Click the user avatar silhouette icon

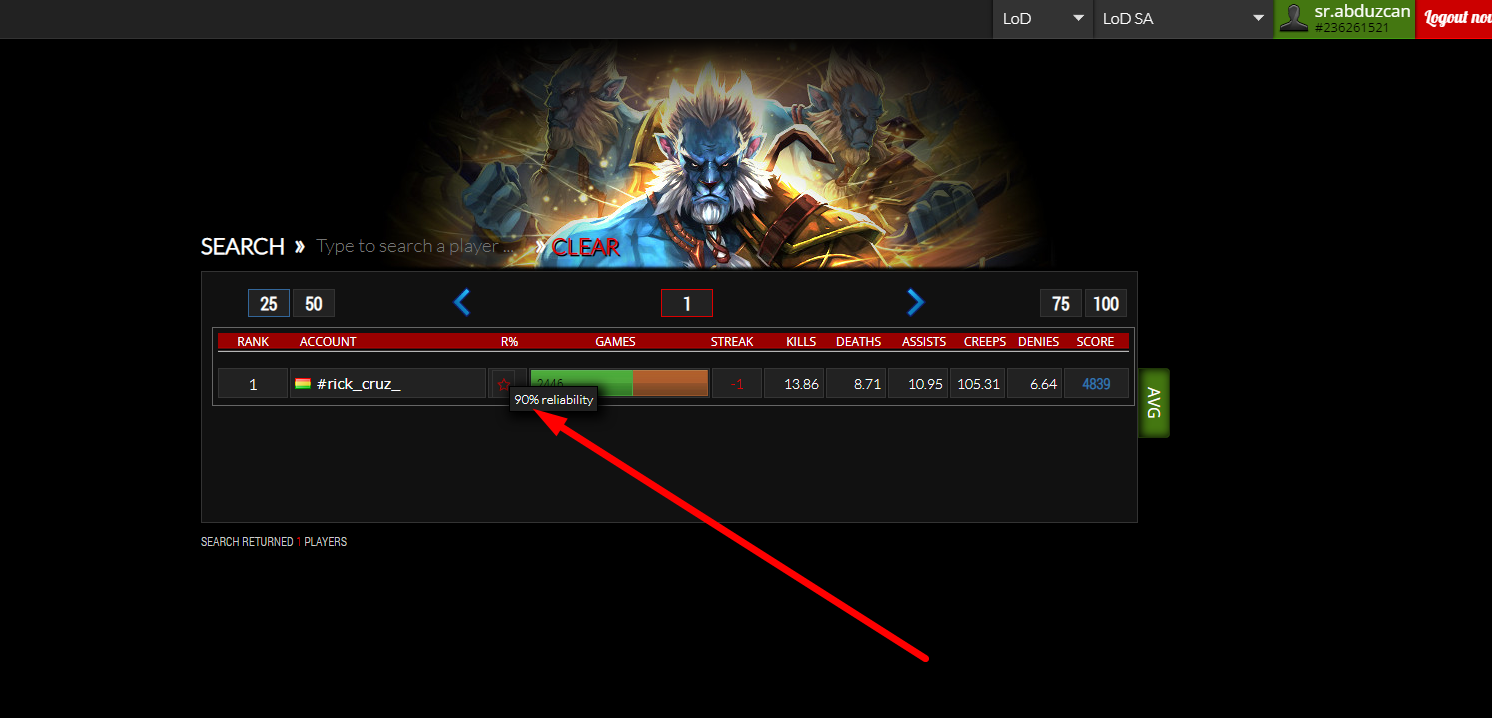tap(1294, 19)
